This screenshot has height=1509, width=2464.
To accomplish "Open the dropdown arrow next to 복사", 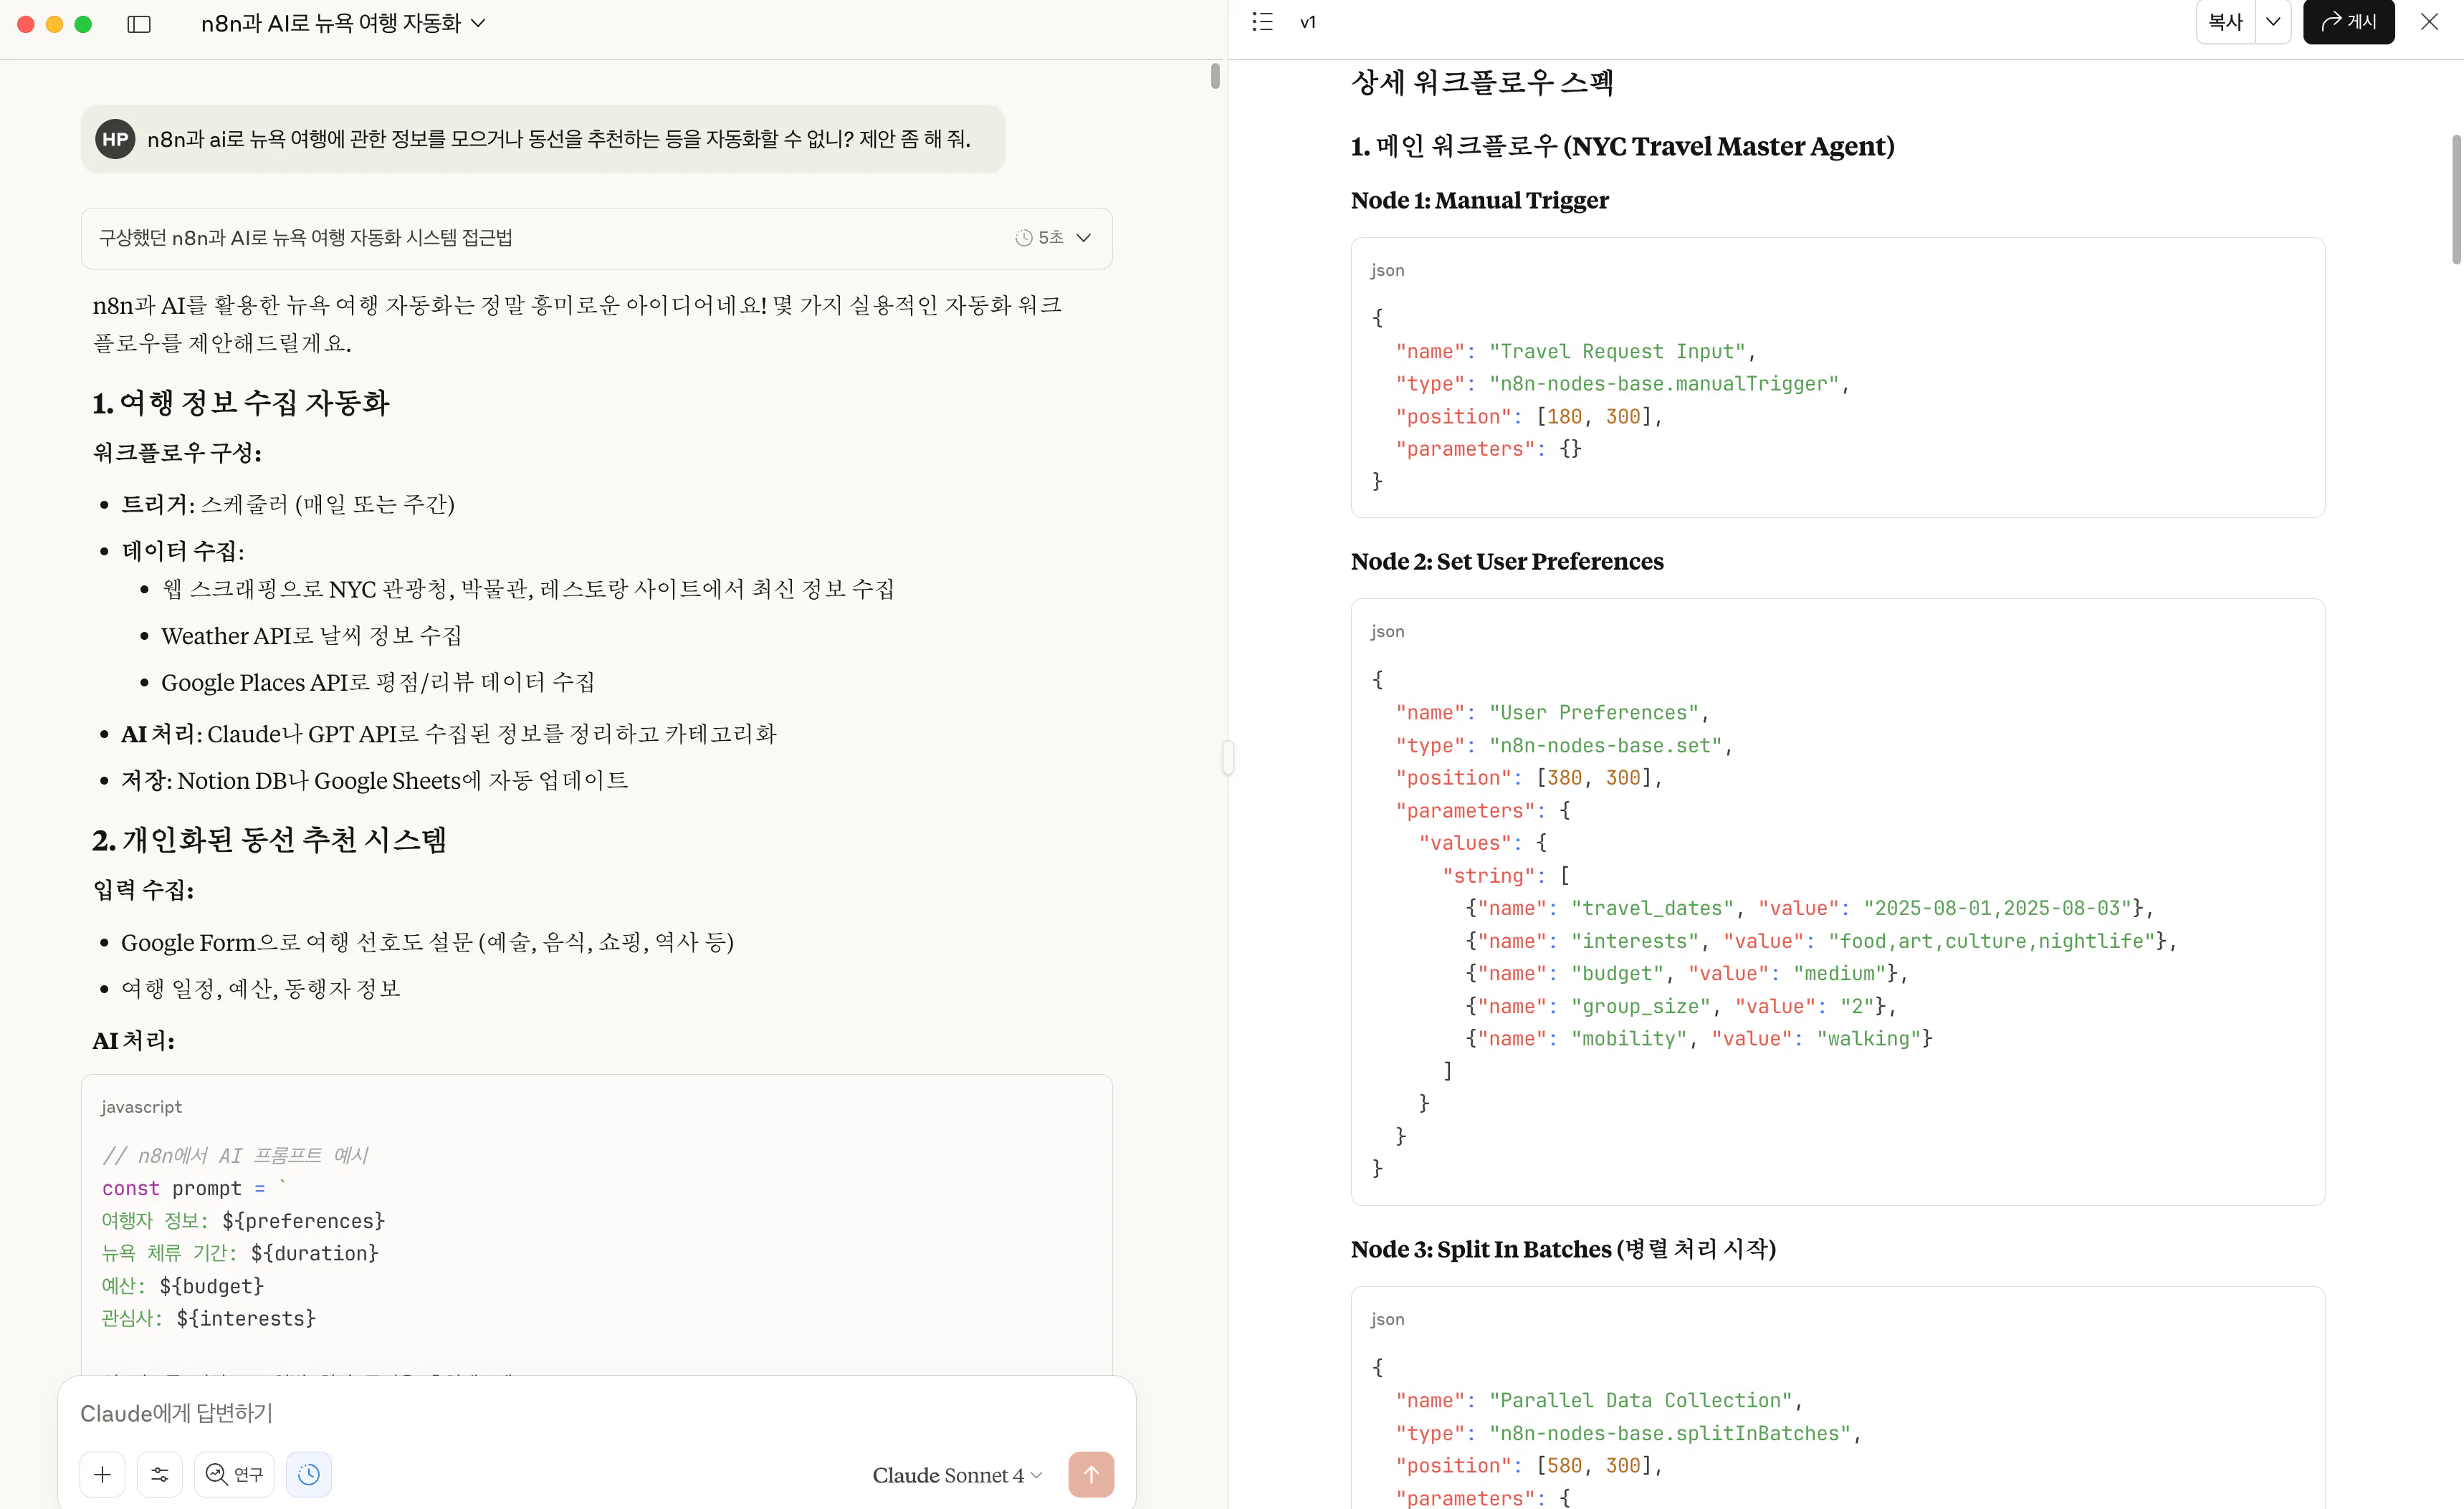I will point(2273,22).
